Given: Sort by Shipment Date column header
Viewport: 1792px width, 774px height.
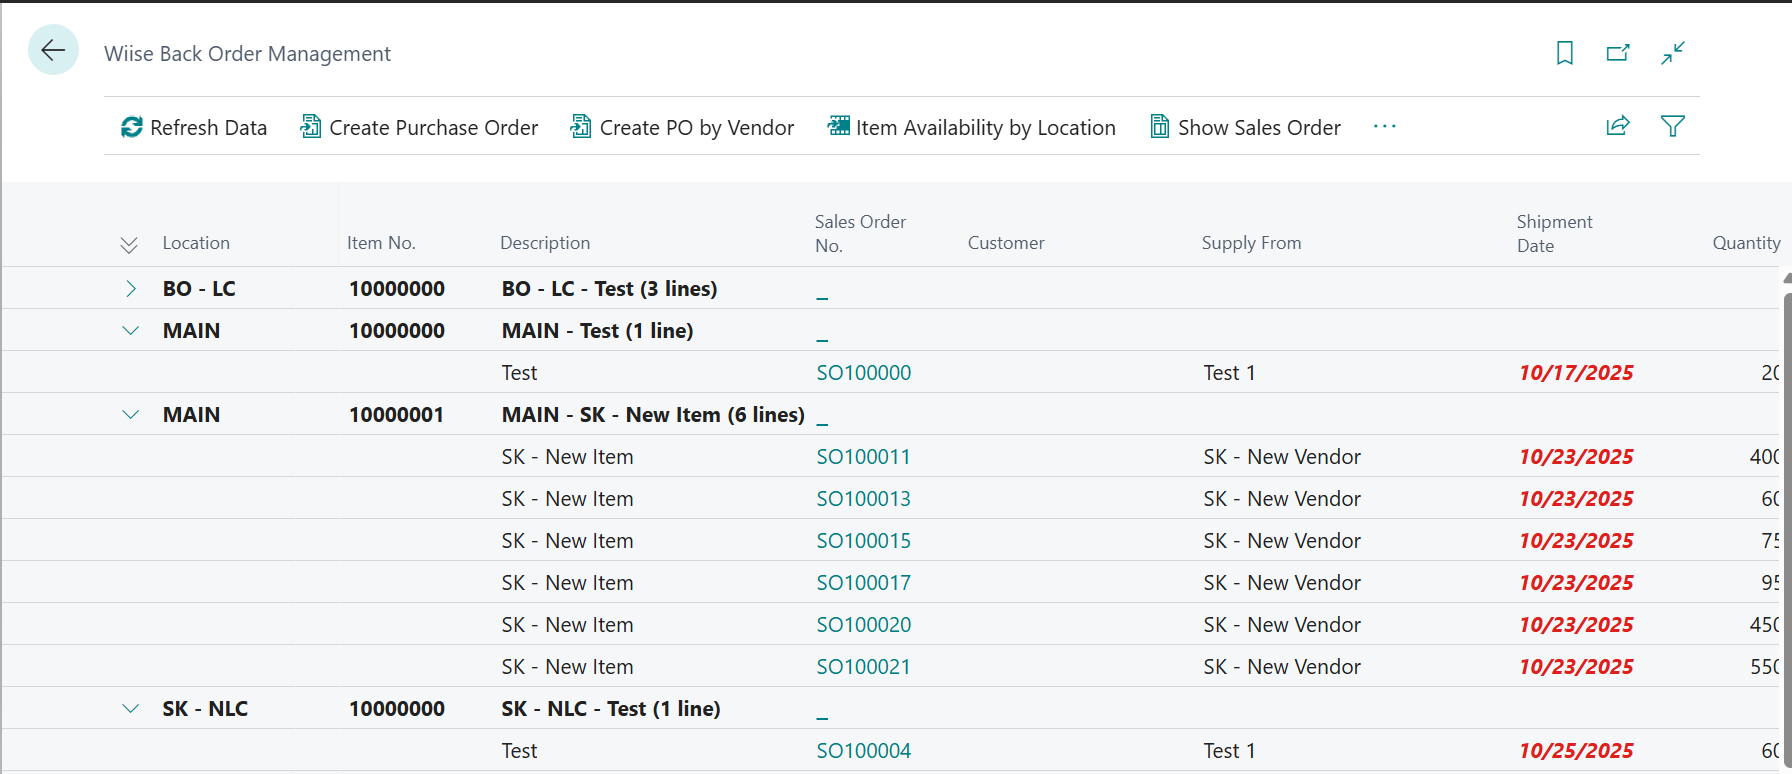Looking at the screenshot, I should point(1553,234).
